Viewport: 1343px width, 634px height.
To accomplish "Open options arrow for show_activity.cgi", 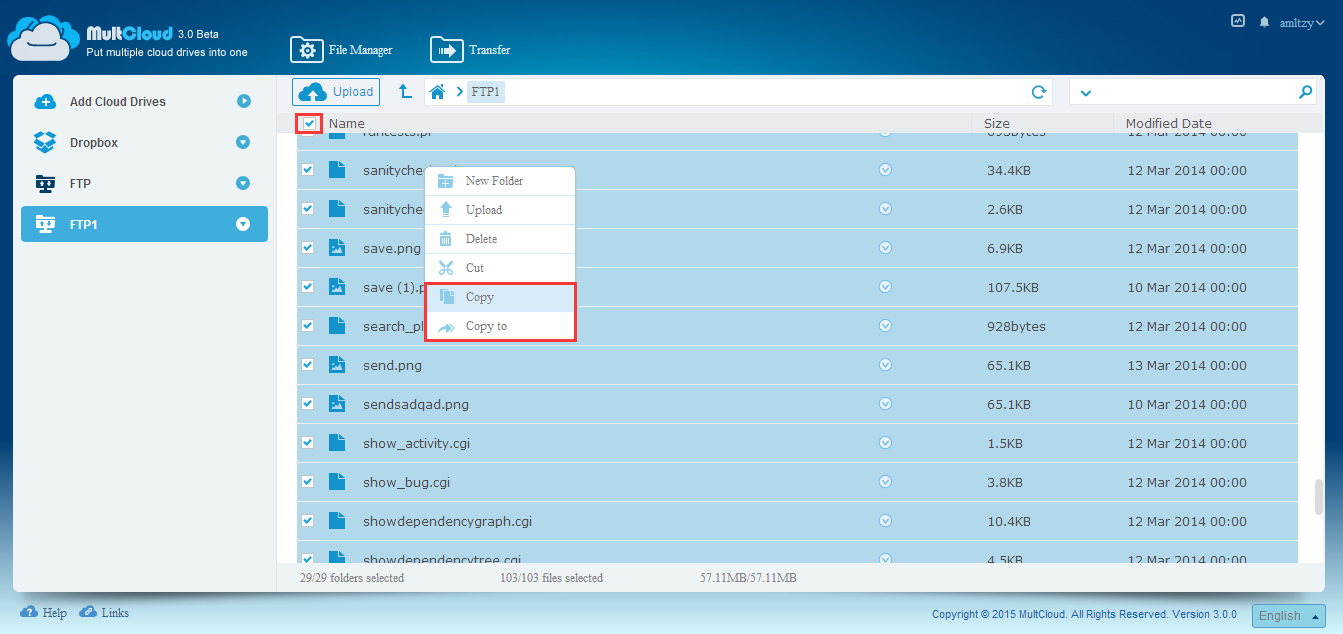I will (x=885, y=443).
